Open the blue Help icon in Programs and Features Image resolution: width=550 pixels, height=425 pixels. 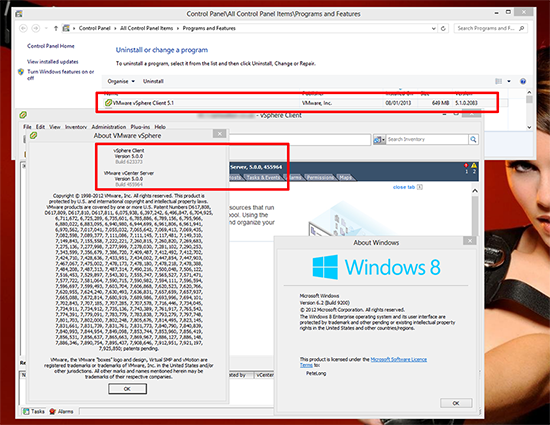coord(523,81)
